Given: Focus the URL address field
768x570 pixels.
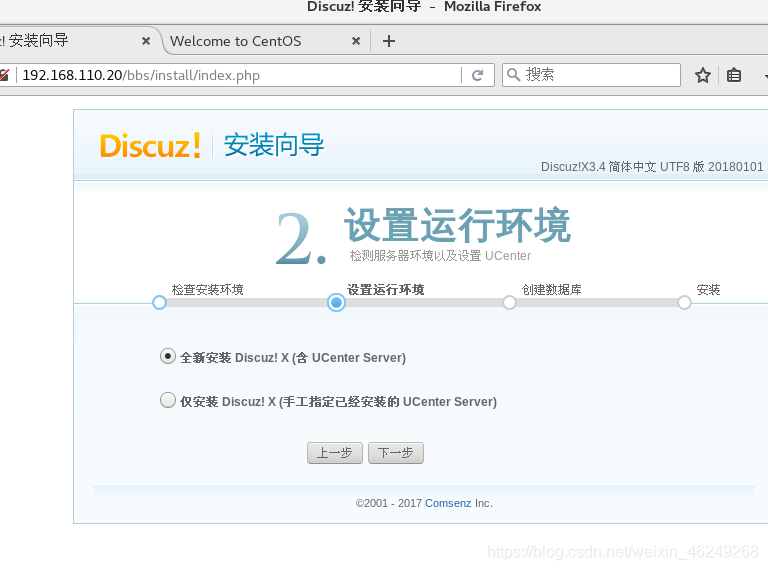Looking at the screenshot, I should (x=240, y=75).
